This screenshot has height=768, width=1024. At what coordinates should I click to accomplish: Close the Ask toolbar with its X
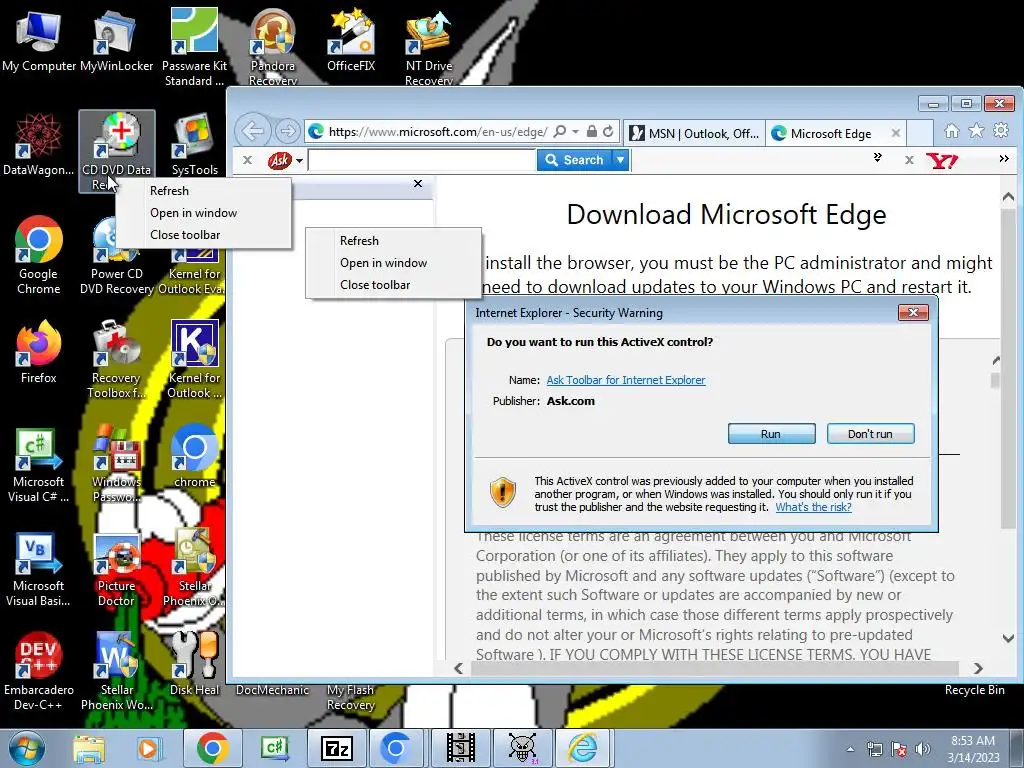point(247,159)
